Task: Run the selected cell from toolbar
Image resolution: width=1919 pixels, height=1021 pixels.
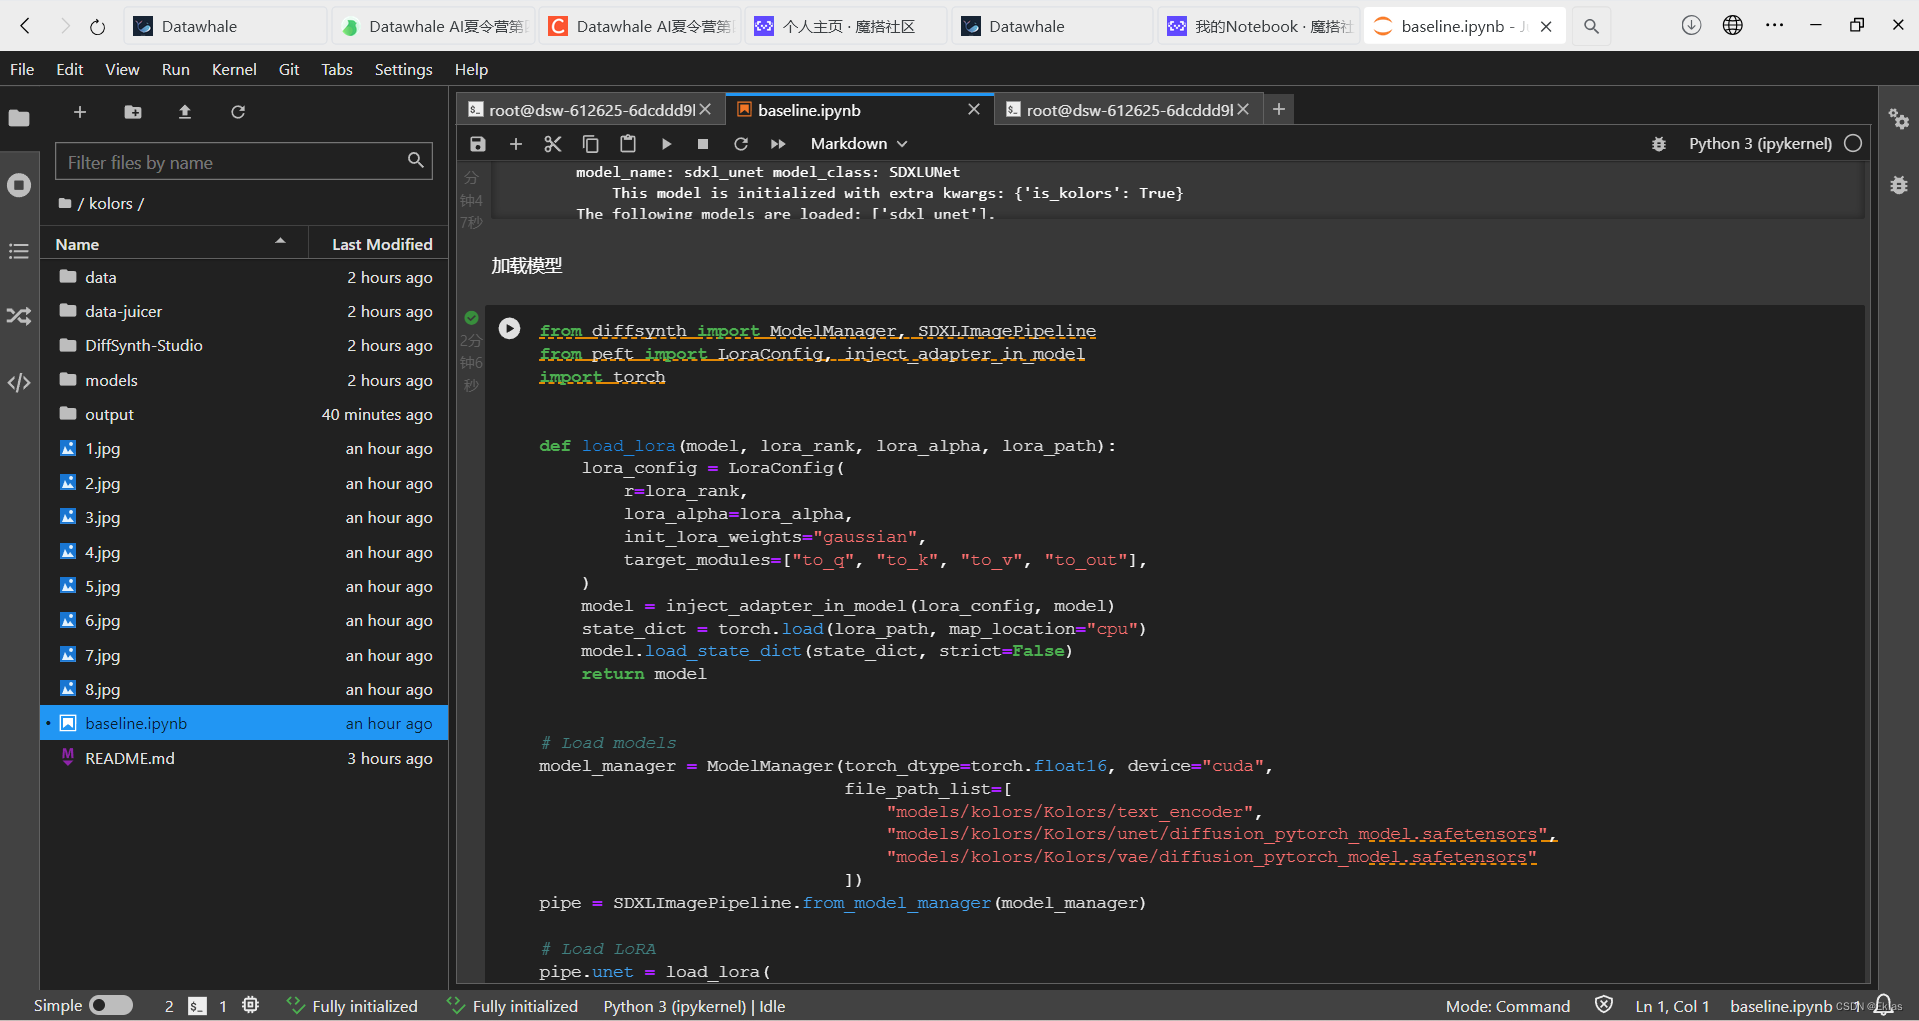Action: [666, 144]
